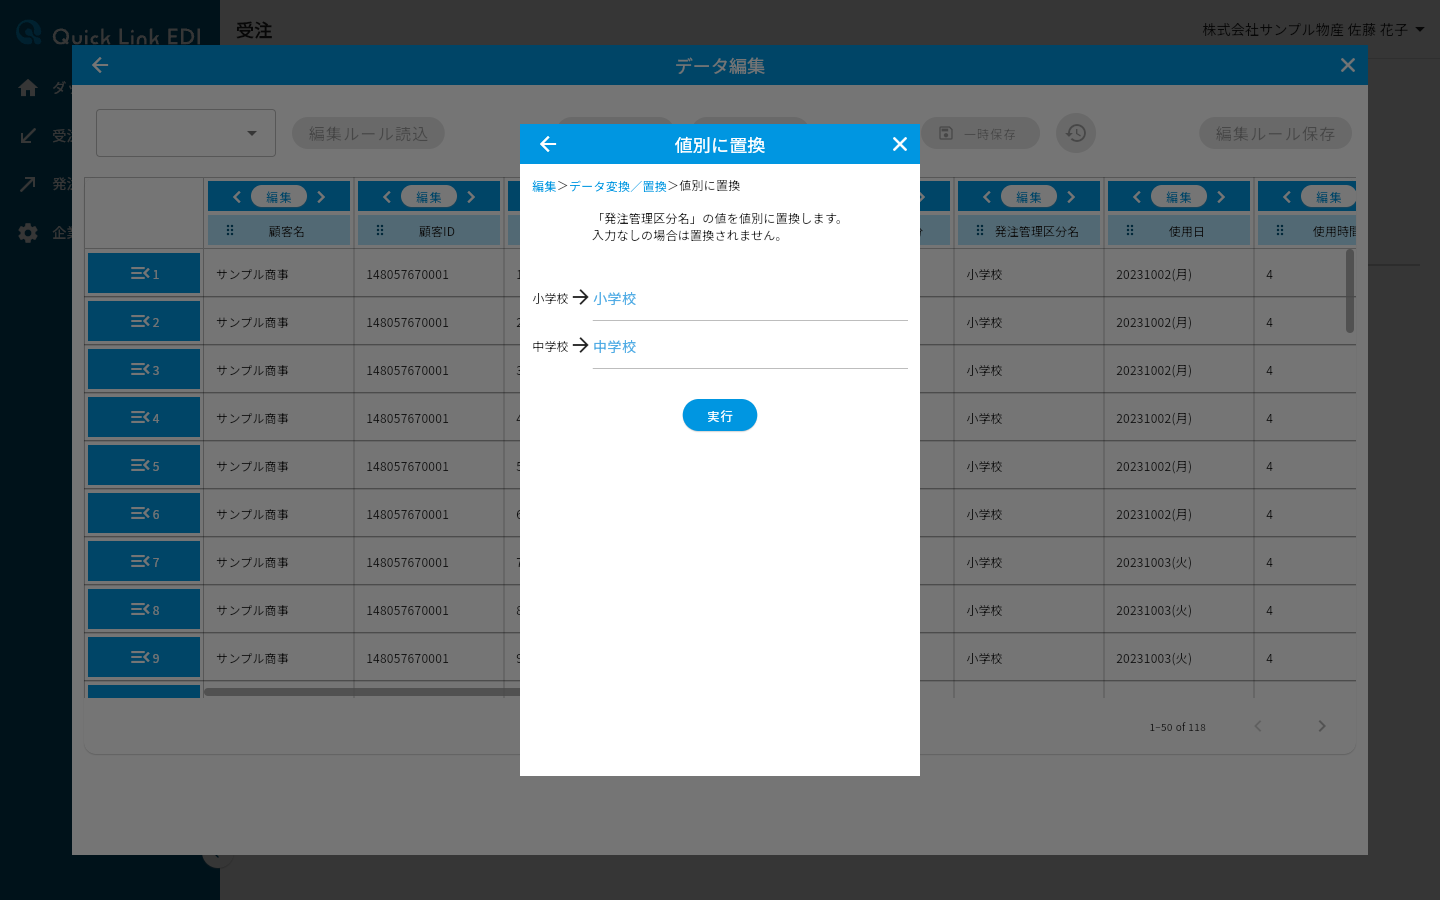The width and height of the screenshot is (1440, 900).
Task: Click back arrow in 値別に置換 dialog
Action: tap(548, 144)
